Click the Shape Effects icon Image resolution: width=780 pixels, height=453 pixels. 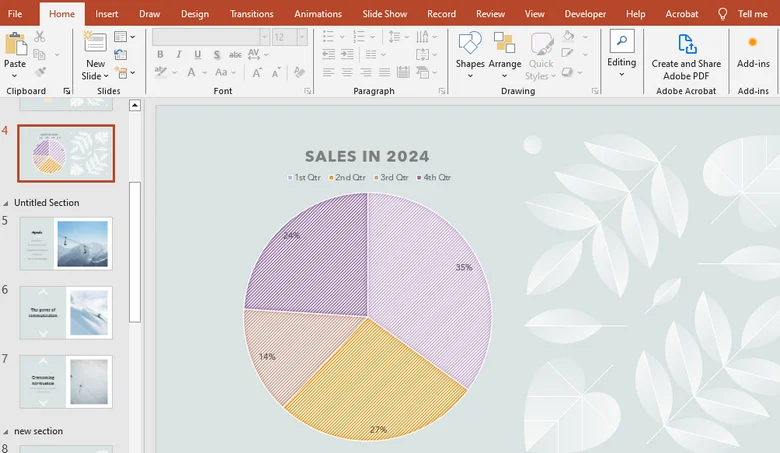tap(567, 73)
